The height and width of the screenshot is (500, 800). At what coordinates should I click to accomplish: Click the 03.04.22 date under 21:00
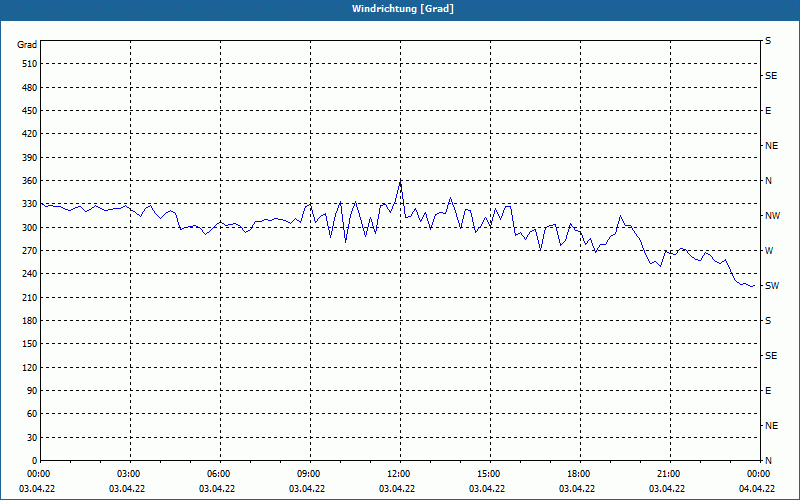[667, 489]
